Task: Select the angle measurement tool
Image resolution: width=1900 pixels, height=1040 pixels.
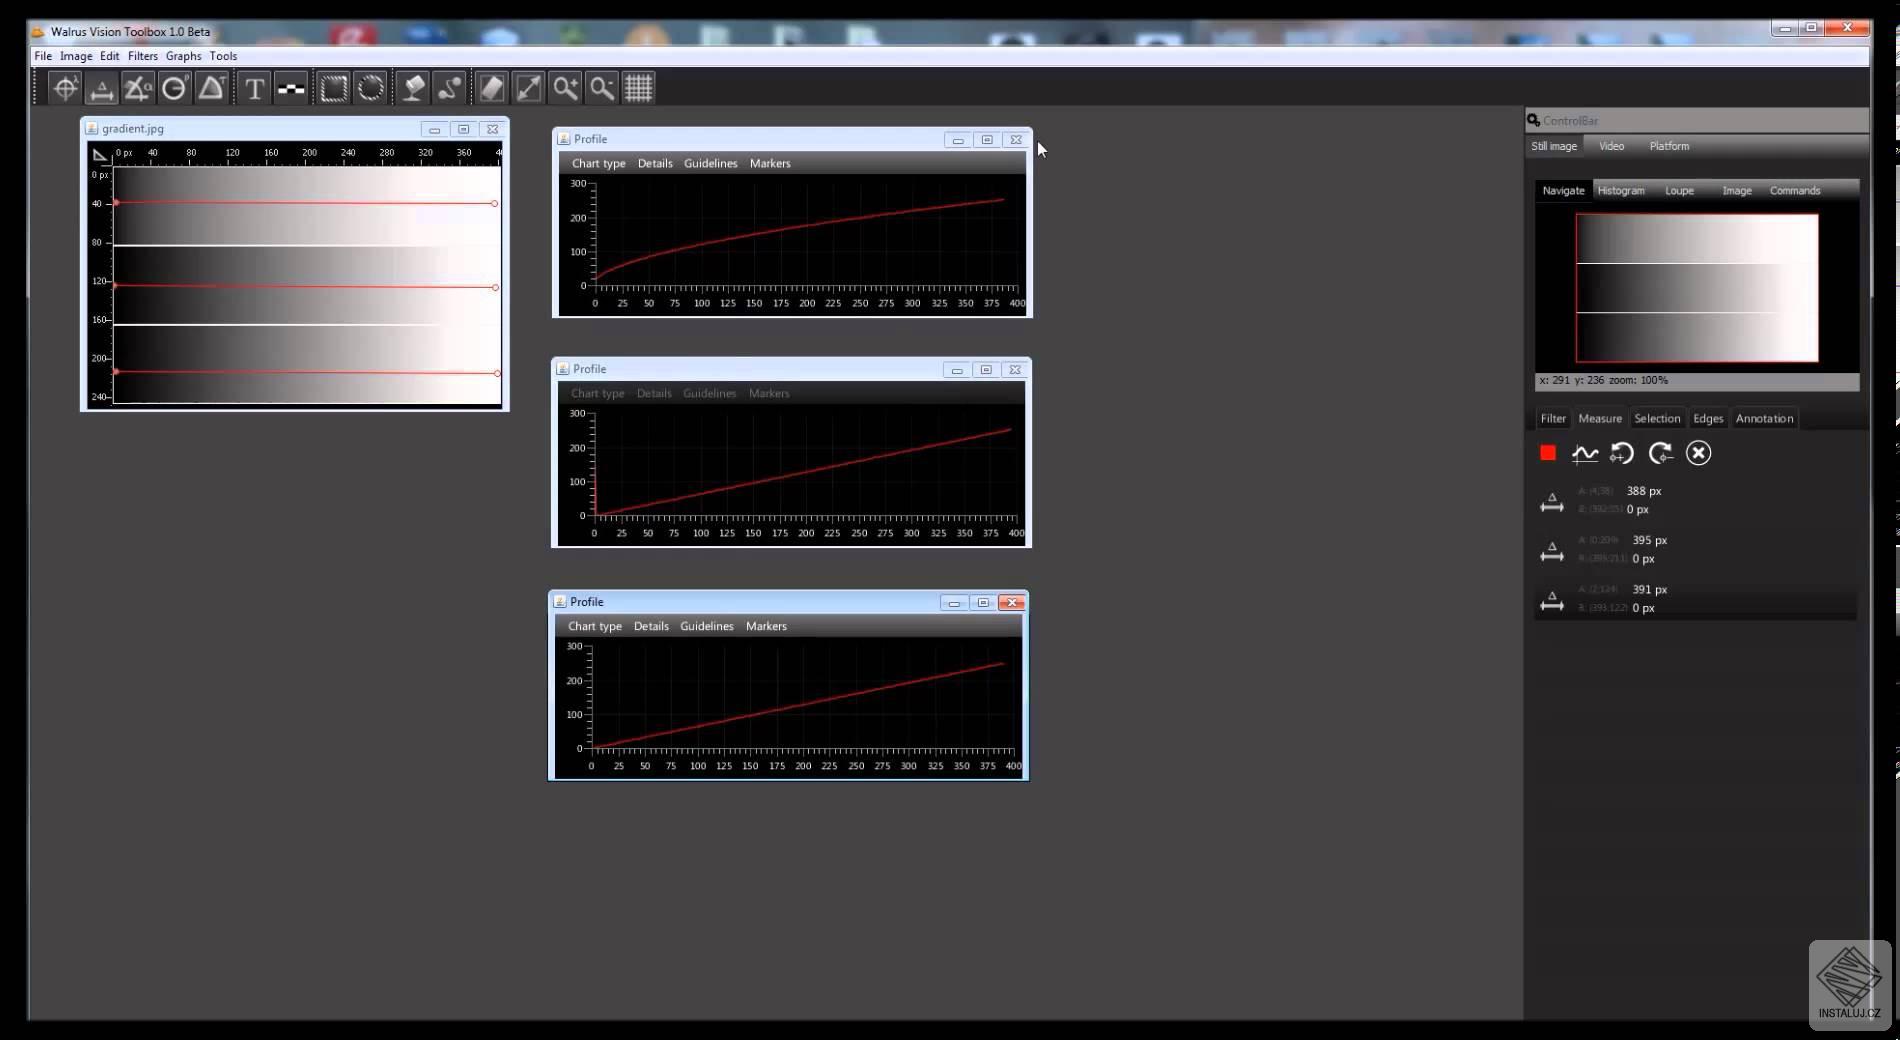Action: point(136,88)
